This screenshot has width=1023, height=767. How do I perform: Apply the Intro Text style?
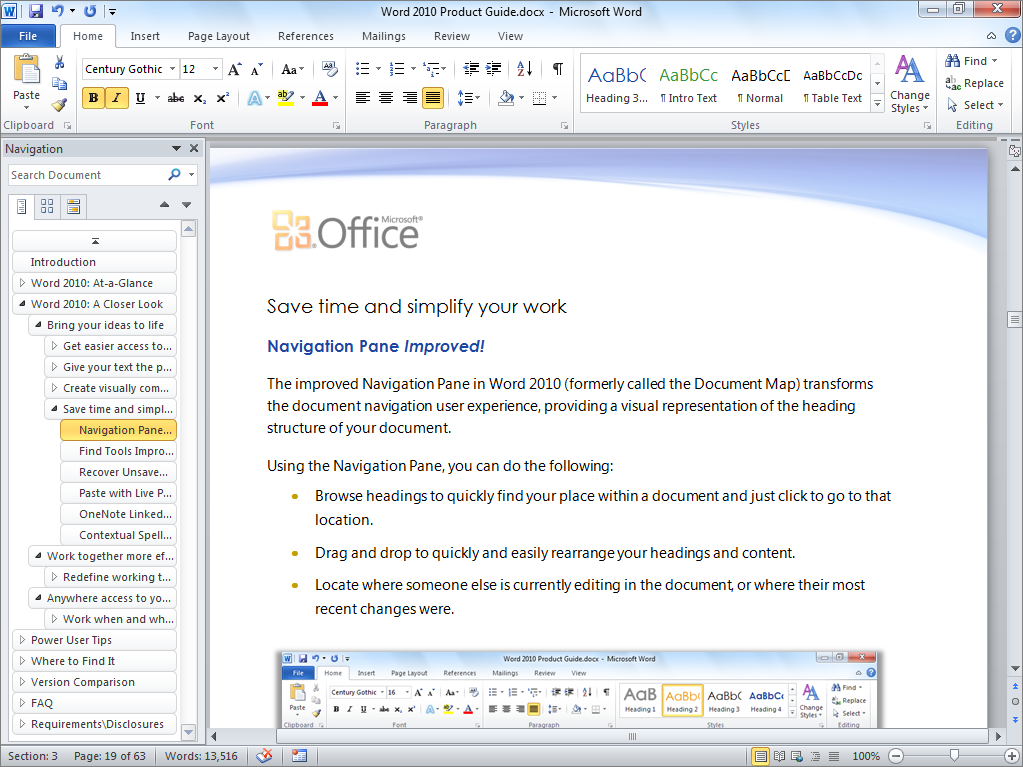(x=688, y=85)
